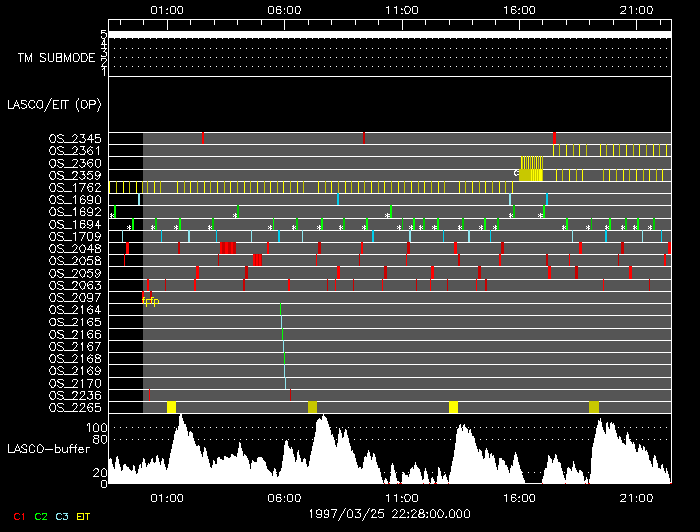
Task: Click the wide red block in OS_2058 row
Action: coord(257,260)
